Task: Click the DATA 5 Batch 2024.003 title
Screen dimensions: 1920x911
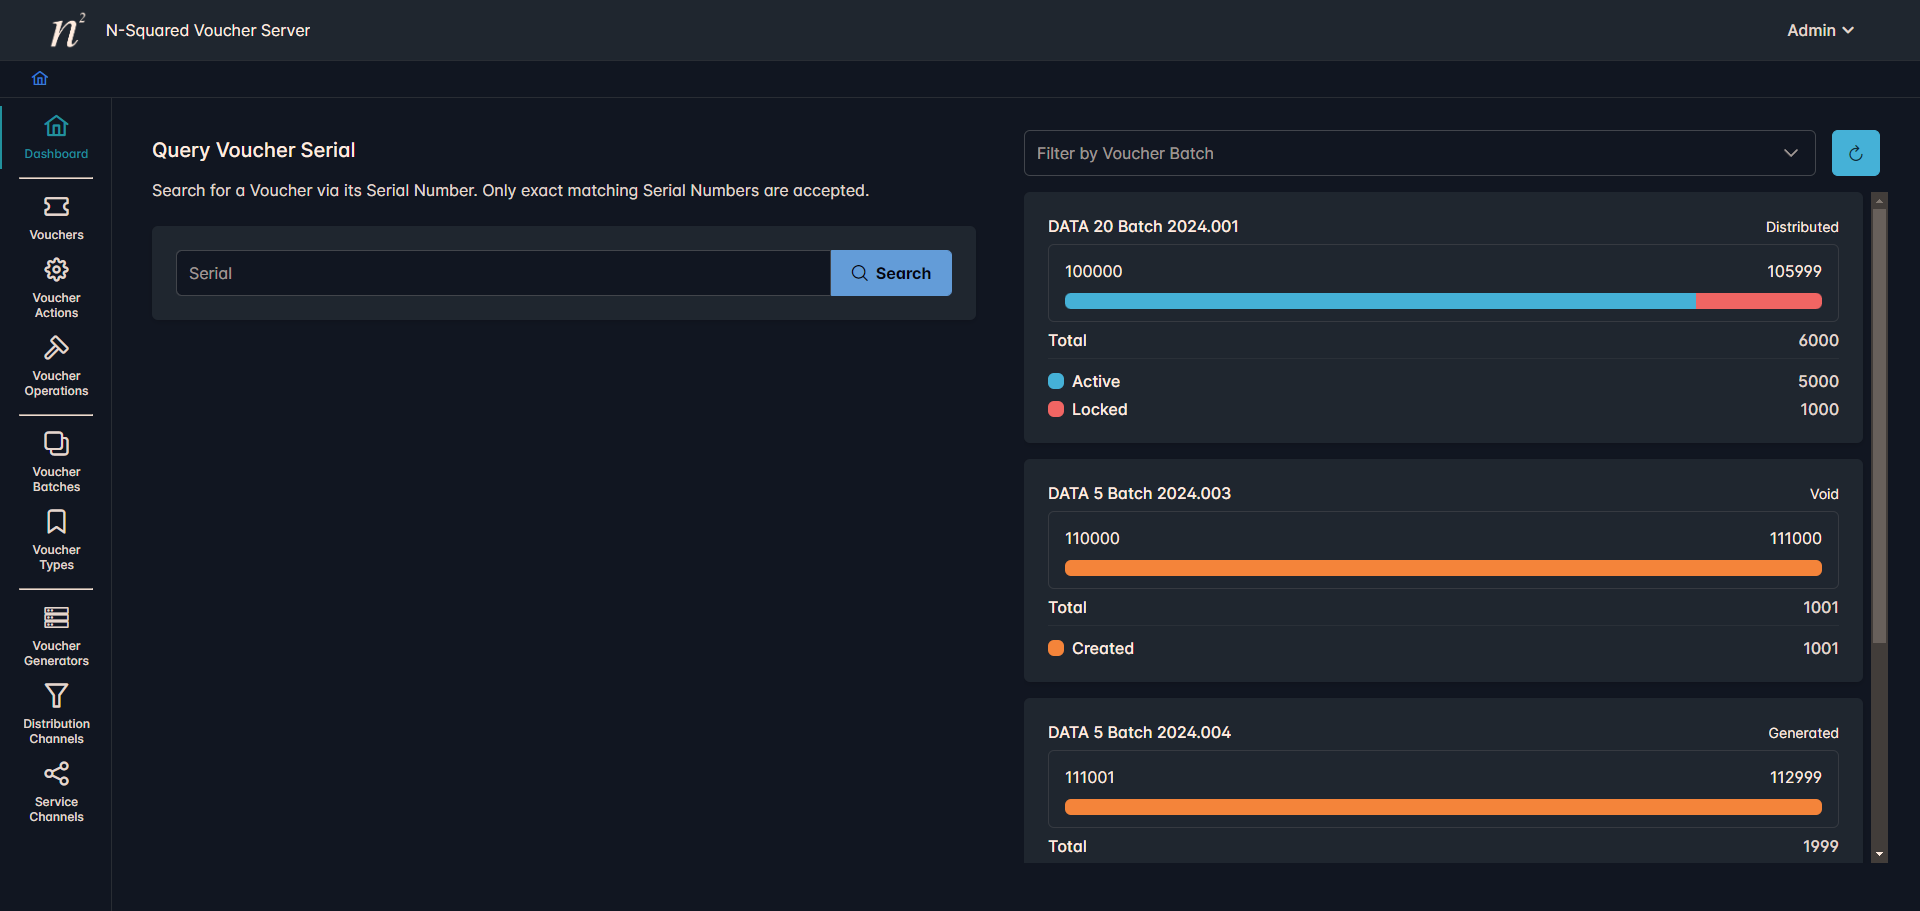Action: 1139,493
